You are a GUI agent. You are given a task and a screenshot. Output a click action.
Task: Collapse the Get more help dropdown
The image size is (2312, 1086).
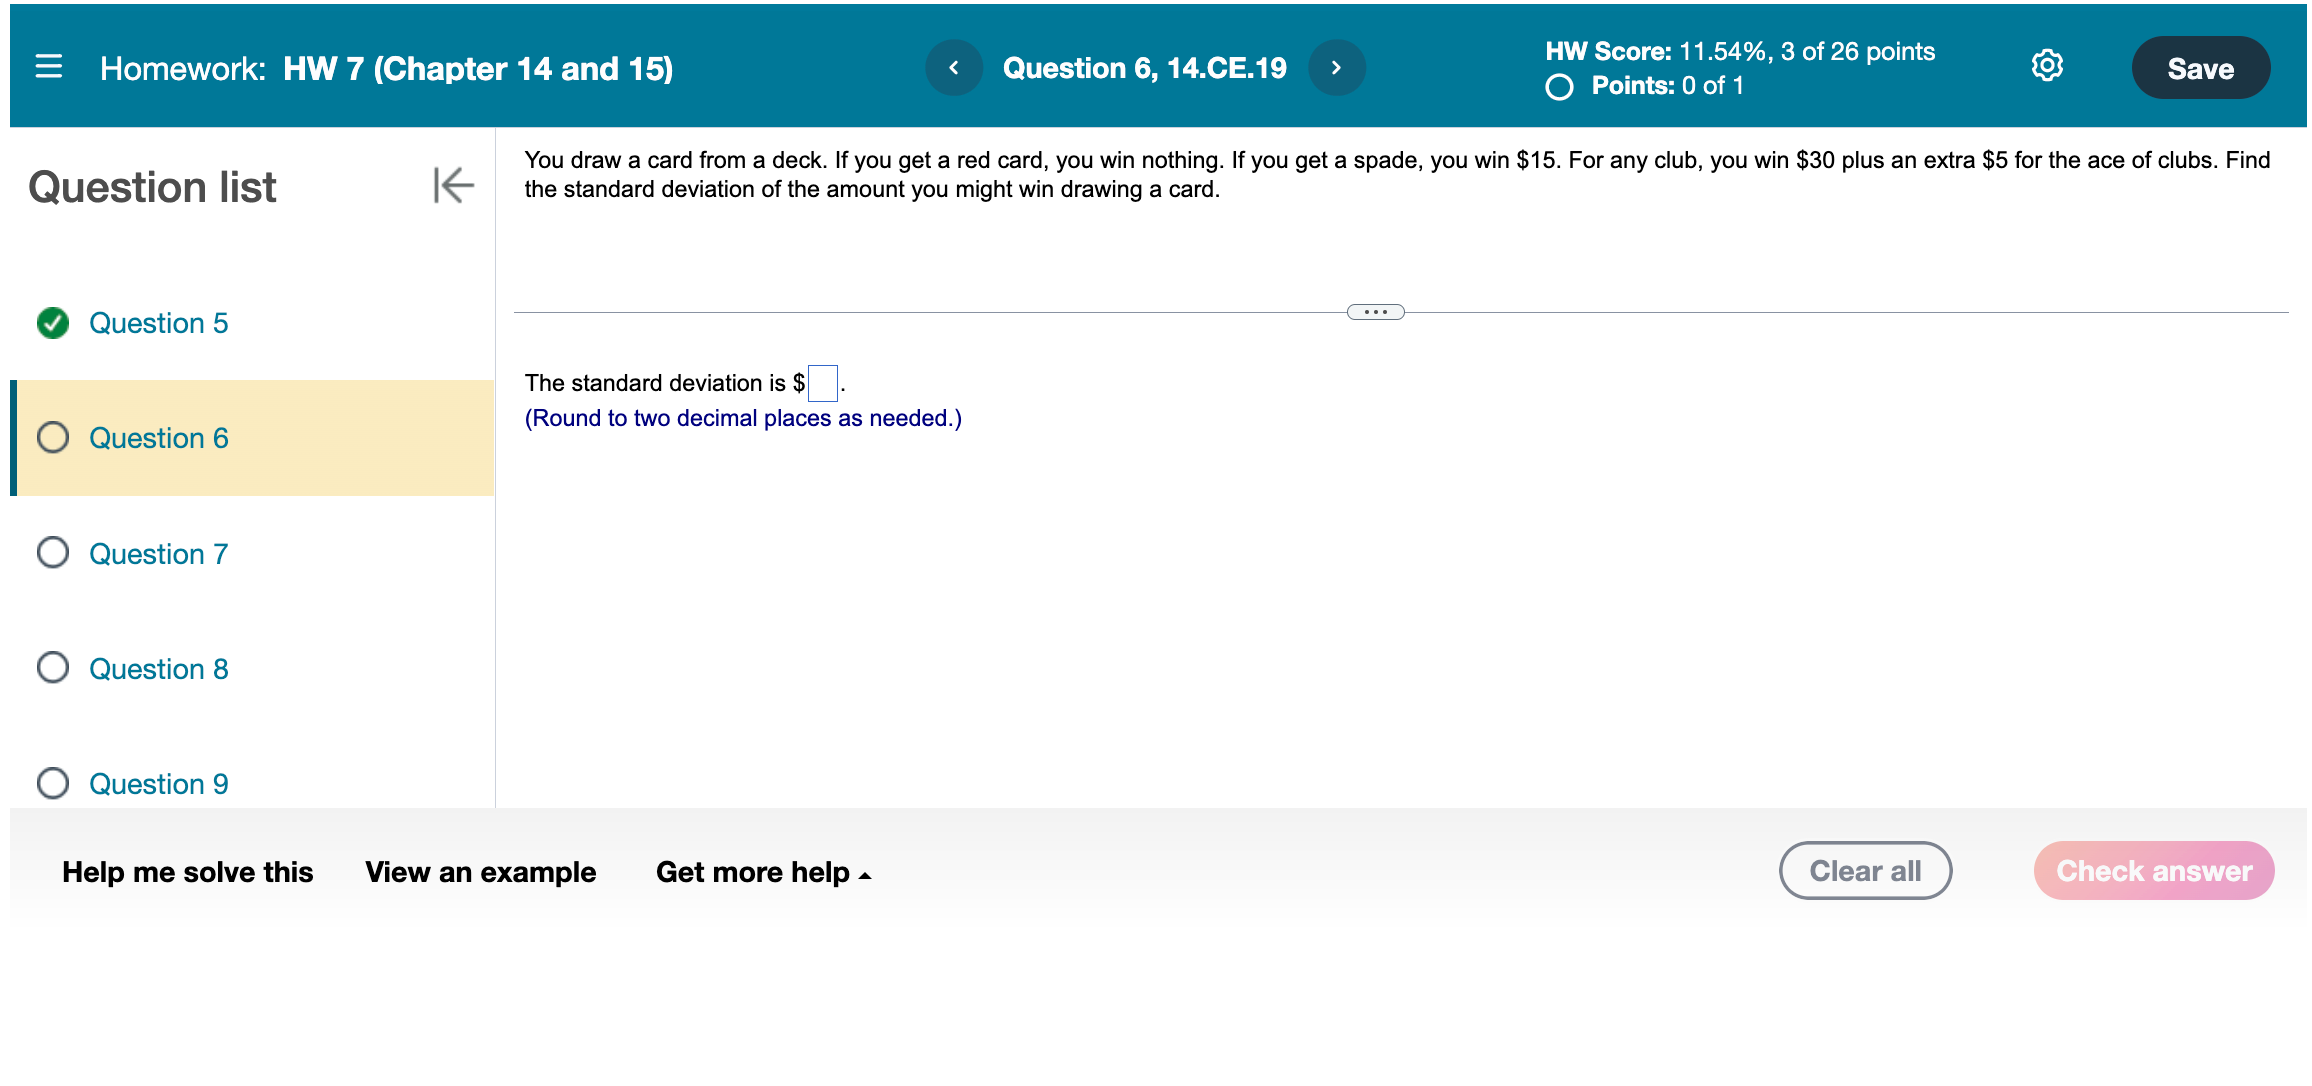pos(866,873)
